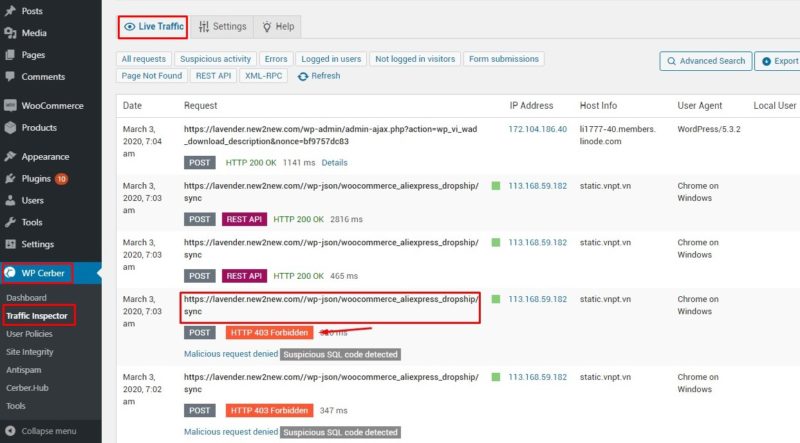Open Cerber.Hub submenu item
Image resolution: width=800 pixels, height=443 pixels.
pos(27,388)
